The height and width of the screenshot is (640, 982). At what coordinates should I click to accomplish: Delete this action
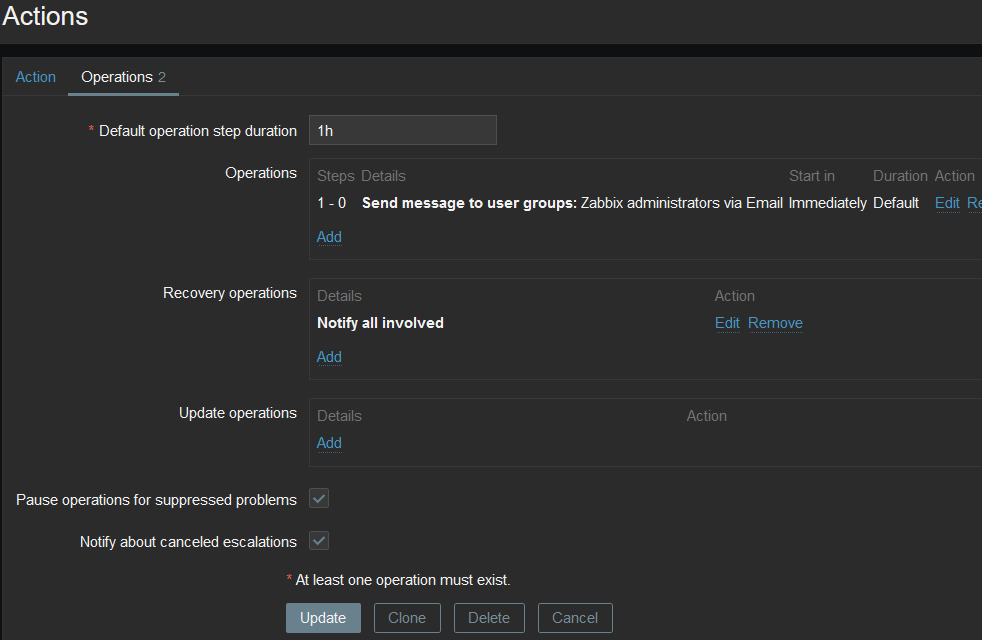pyautogui.click(x=489, y=618)
